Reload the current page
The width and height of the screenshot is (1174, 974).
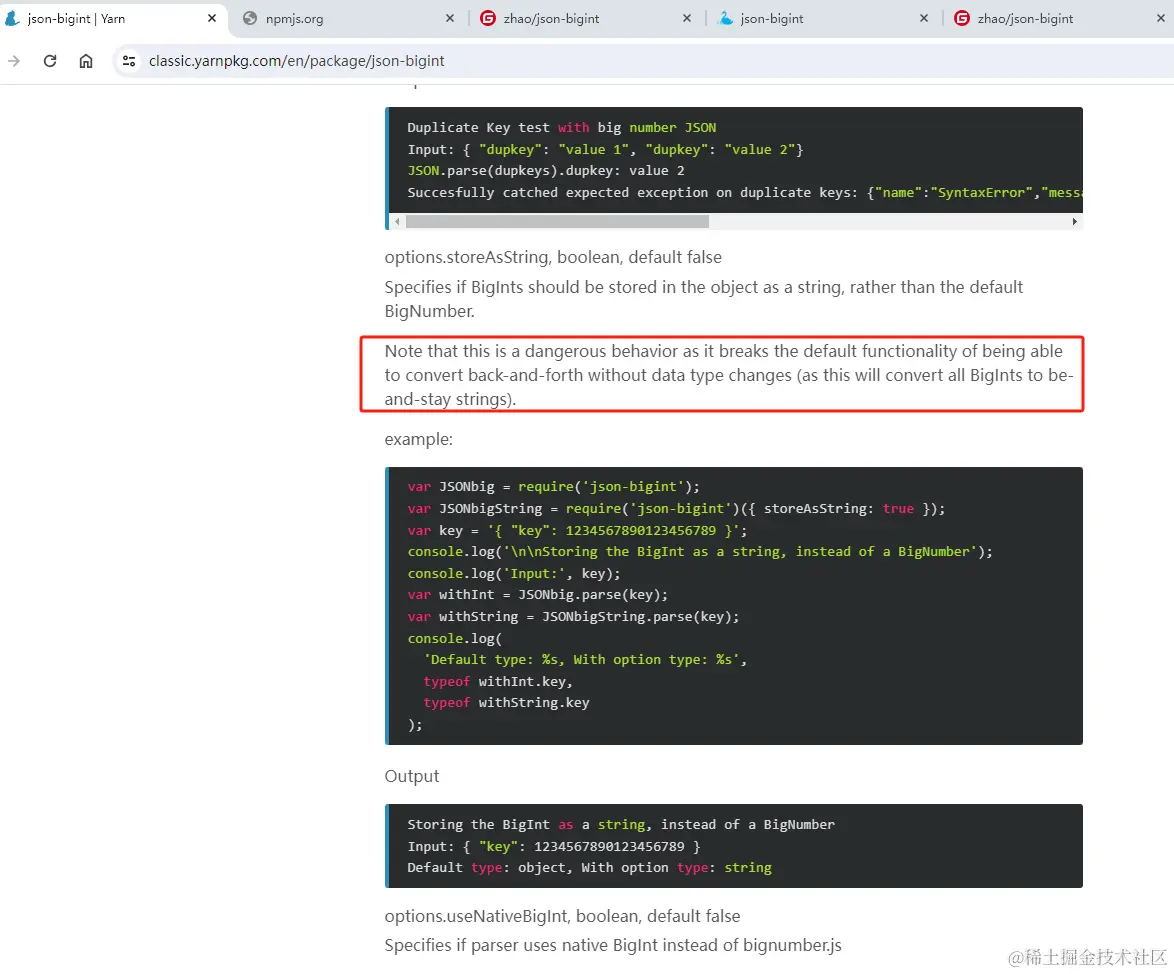point(50,61)
